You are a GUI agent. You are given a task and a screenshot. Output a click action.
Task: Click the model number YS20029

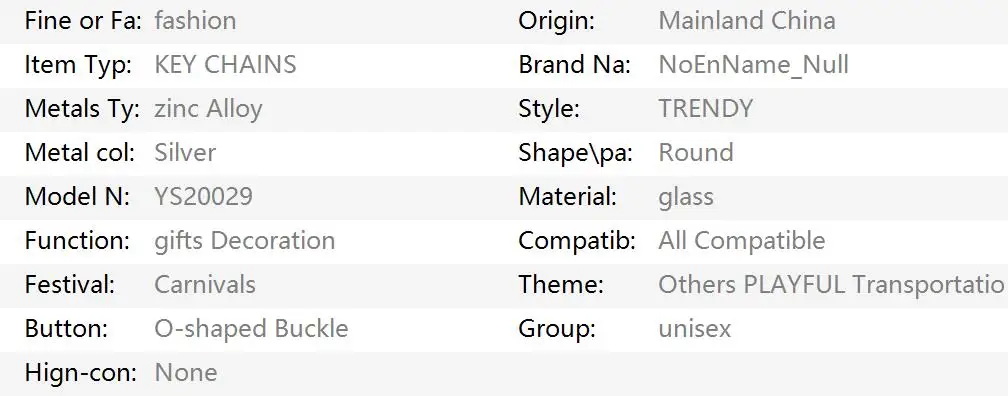coord(203,196)
